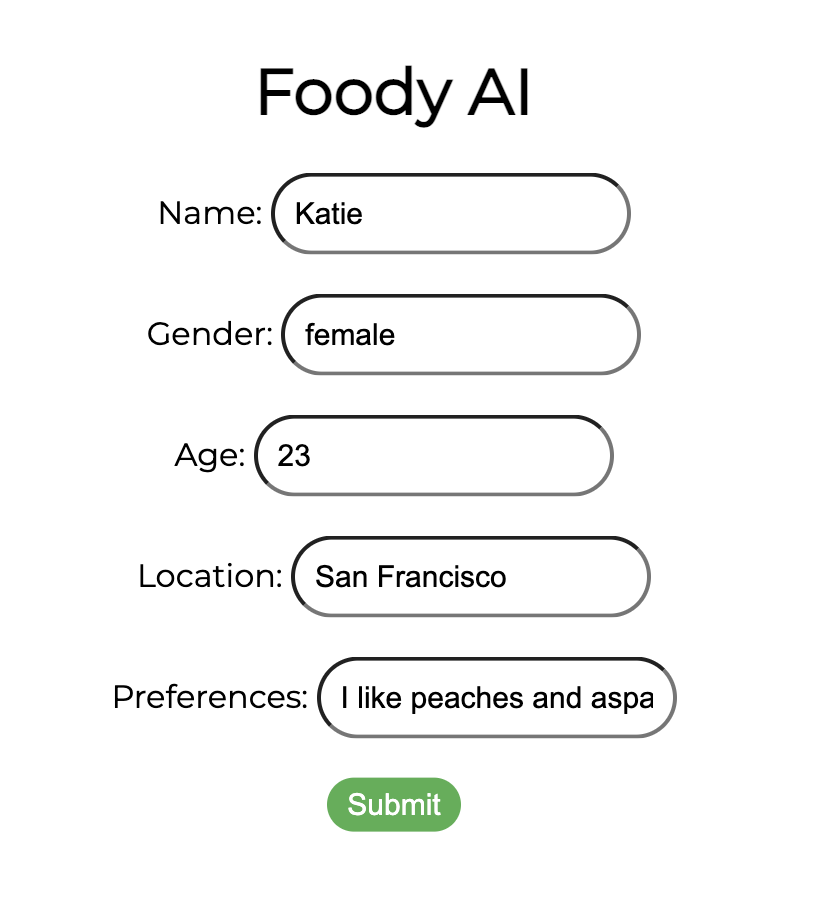This screenshot has width=818, height=912.
Task: Select the Gender text box
Action: [460, 335]
